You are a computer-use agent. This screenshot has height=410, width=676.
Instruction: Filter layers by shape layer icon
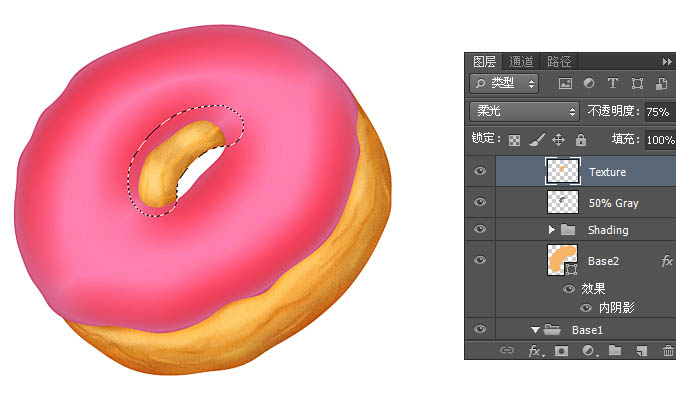click(637, 83)
